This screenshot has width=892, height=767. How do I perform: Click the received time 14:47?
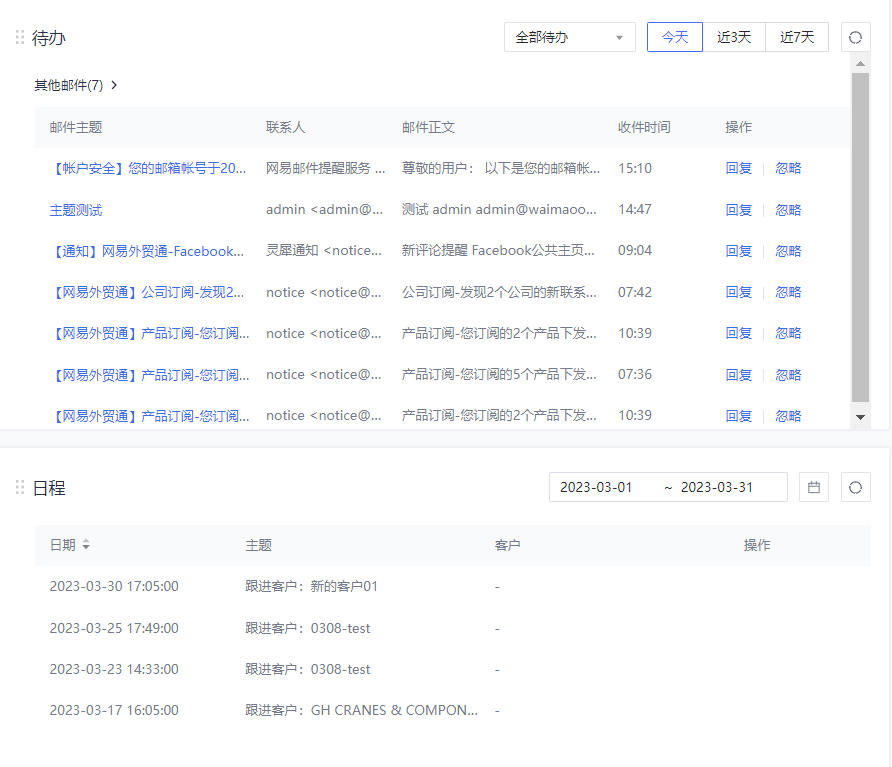(x=635, y=210)
